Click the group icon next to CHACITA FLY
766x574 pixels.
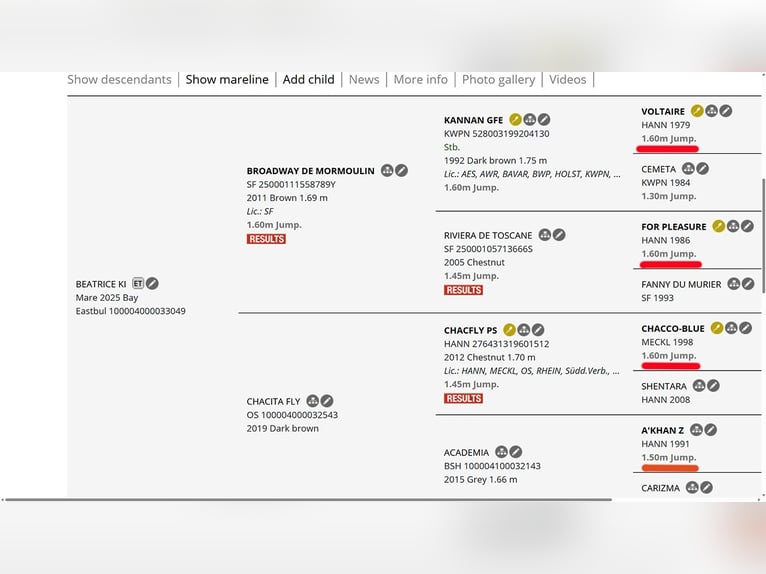(x=313, y=401)
